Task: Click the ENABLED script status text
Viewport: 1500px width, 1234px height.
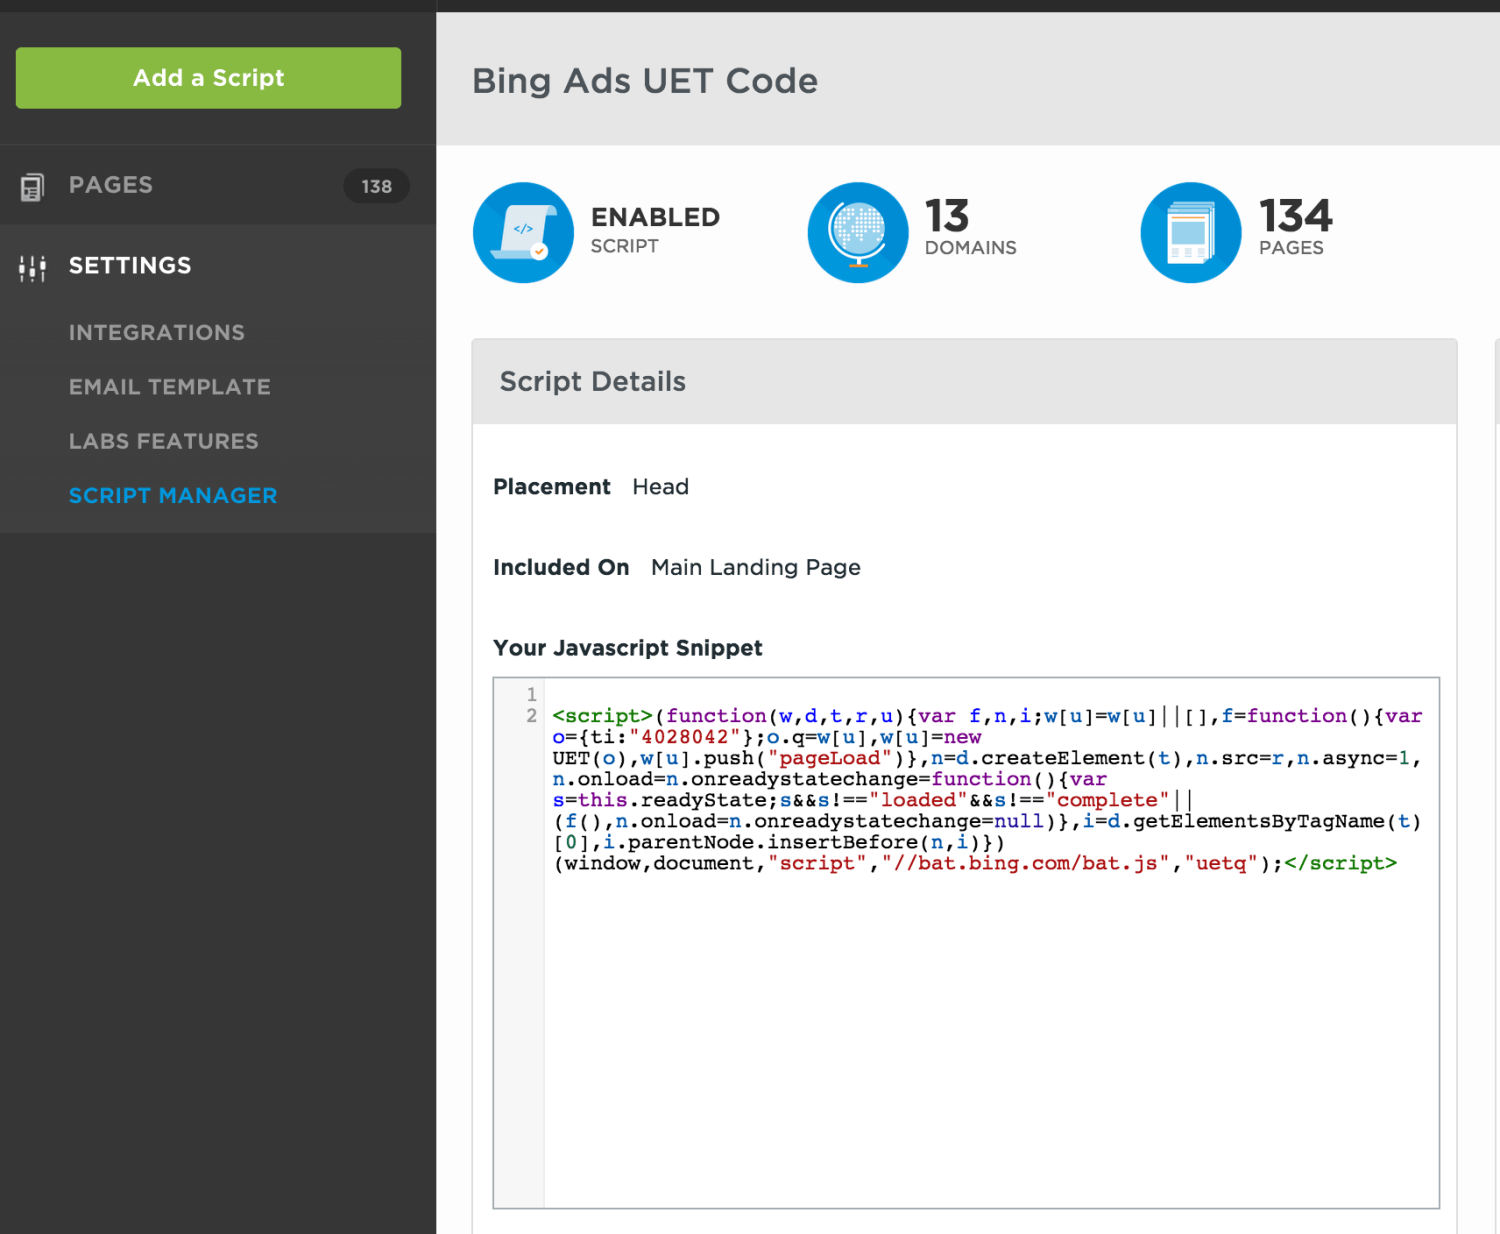Action: click(x=655, y=217)
